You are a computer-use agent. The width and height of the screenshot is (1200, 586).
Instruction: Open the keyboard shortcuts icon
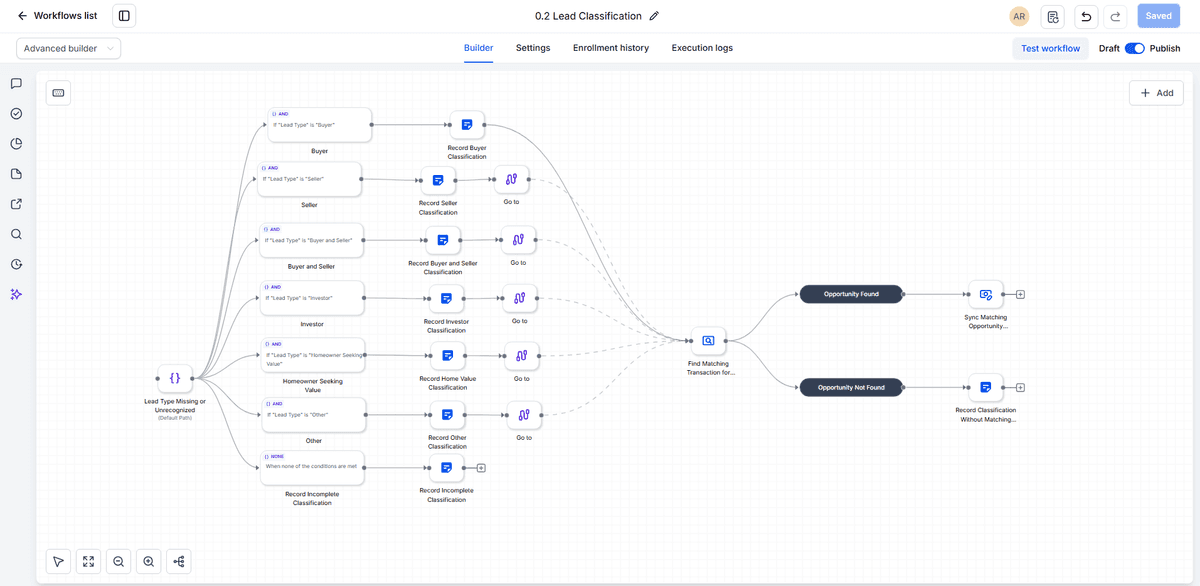pos(58,93)
